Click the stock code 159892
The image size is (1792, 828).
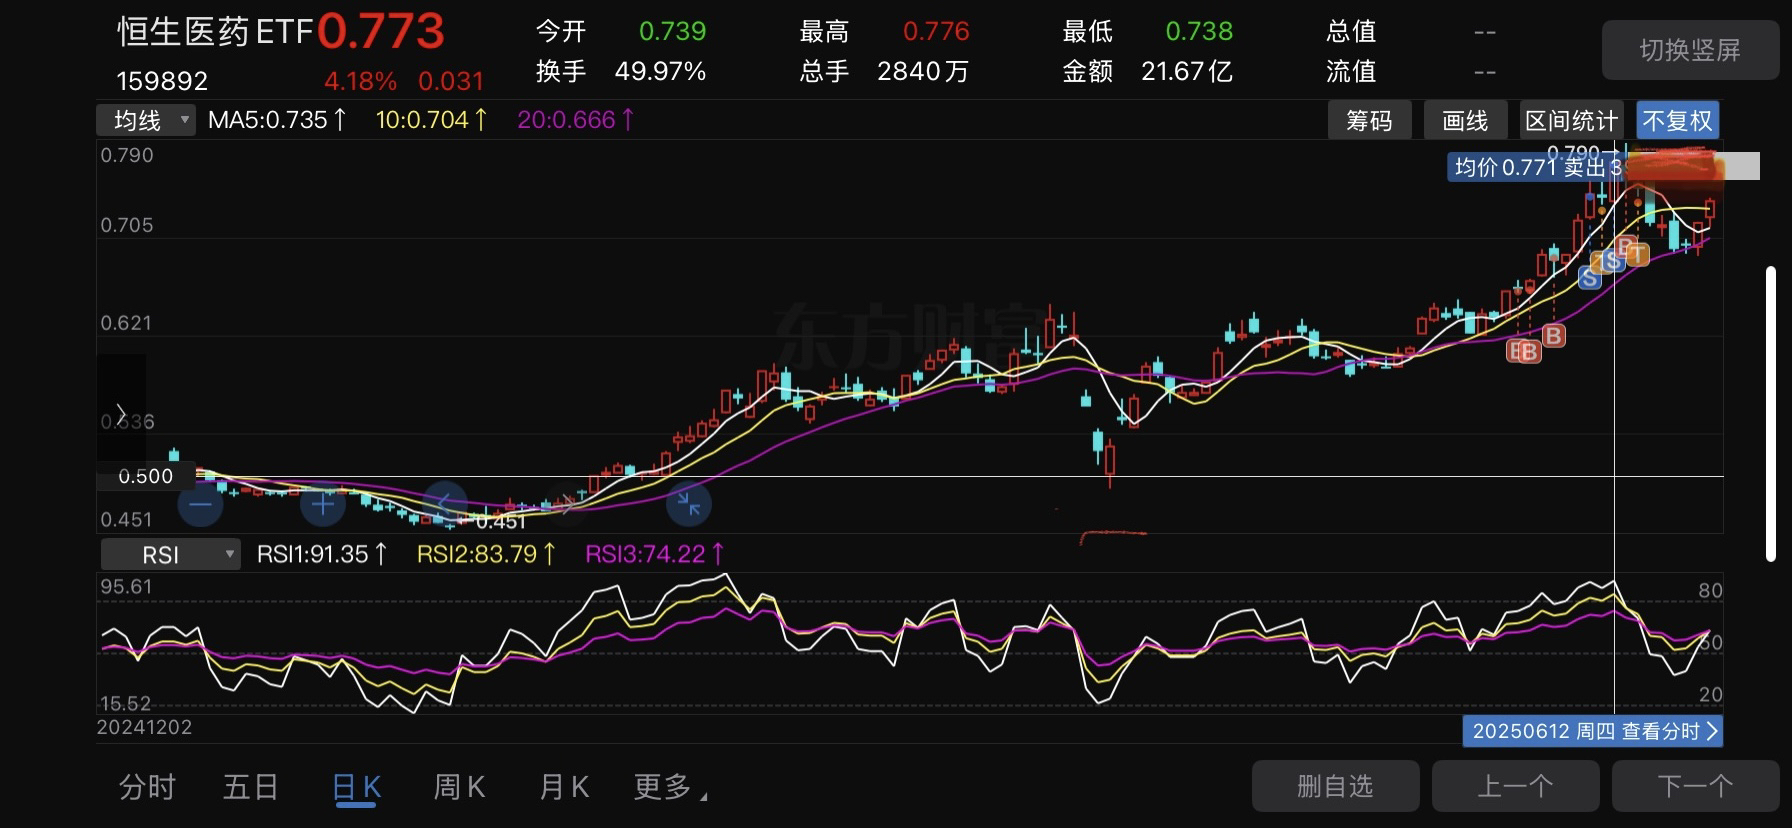pyautogui.click(x=162, y=81)
